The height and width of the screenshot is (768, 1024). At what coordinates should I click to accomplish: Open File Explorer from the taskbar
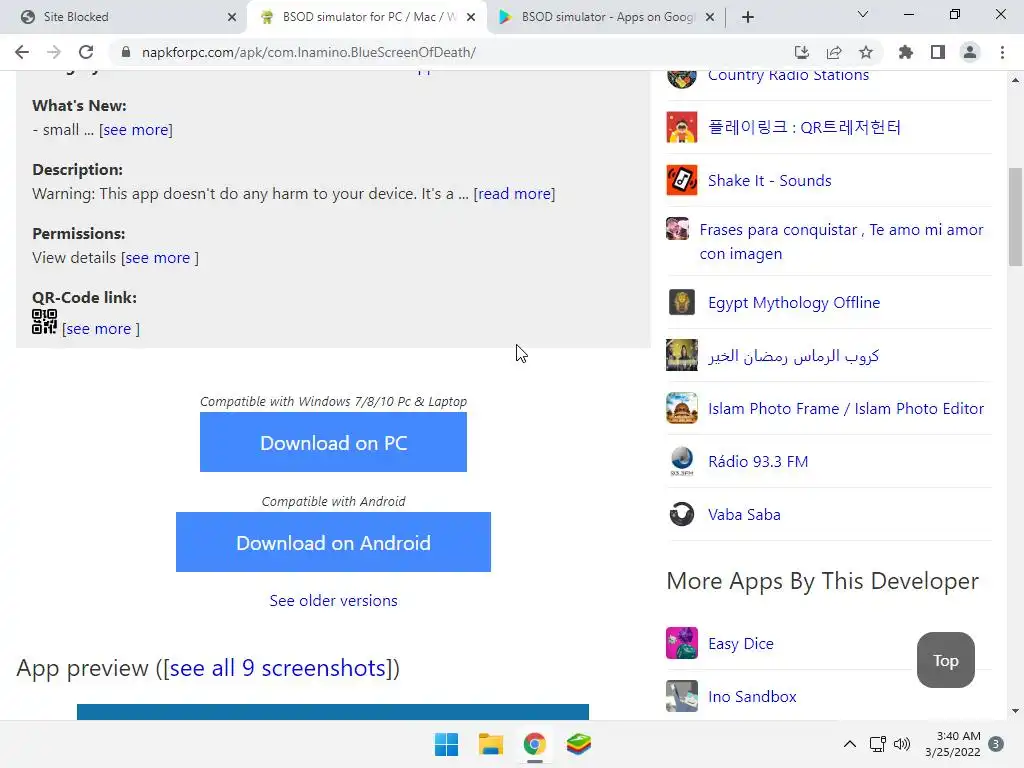490,744
